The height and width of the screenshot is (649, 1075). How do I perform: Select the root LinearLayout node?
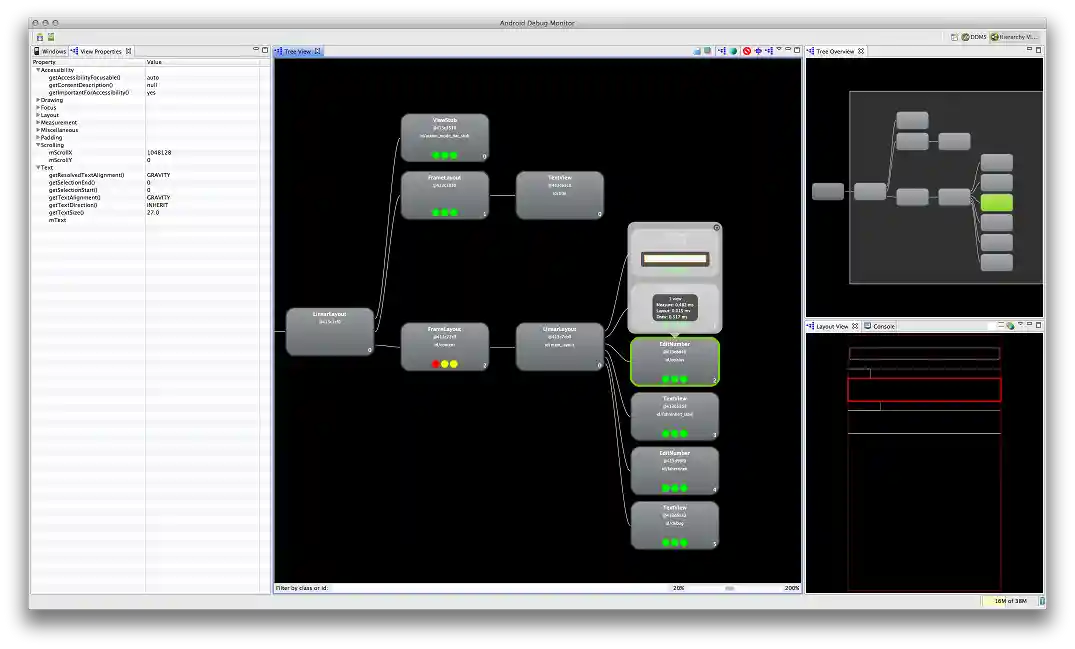(x=330, y=331)
